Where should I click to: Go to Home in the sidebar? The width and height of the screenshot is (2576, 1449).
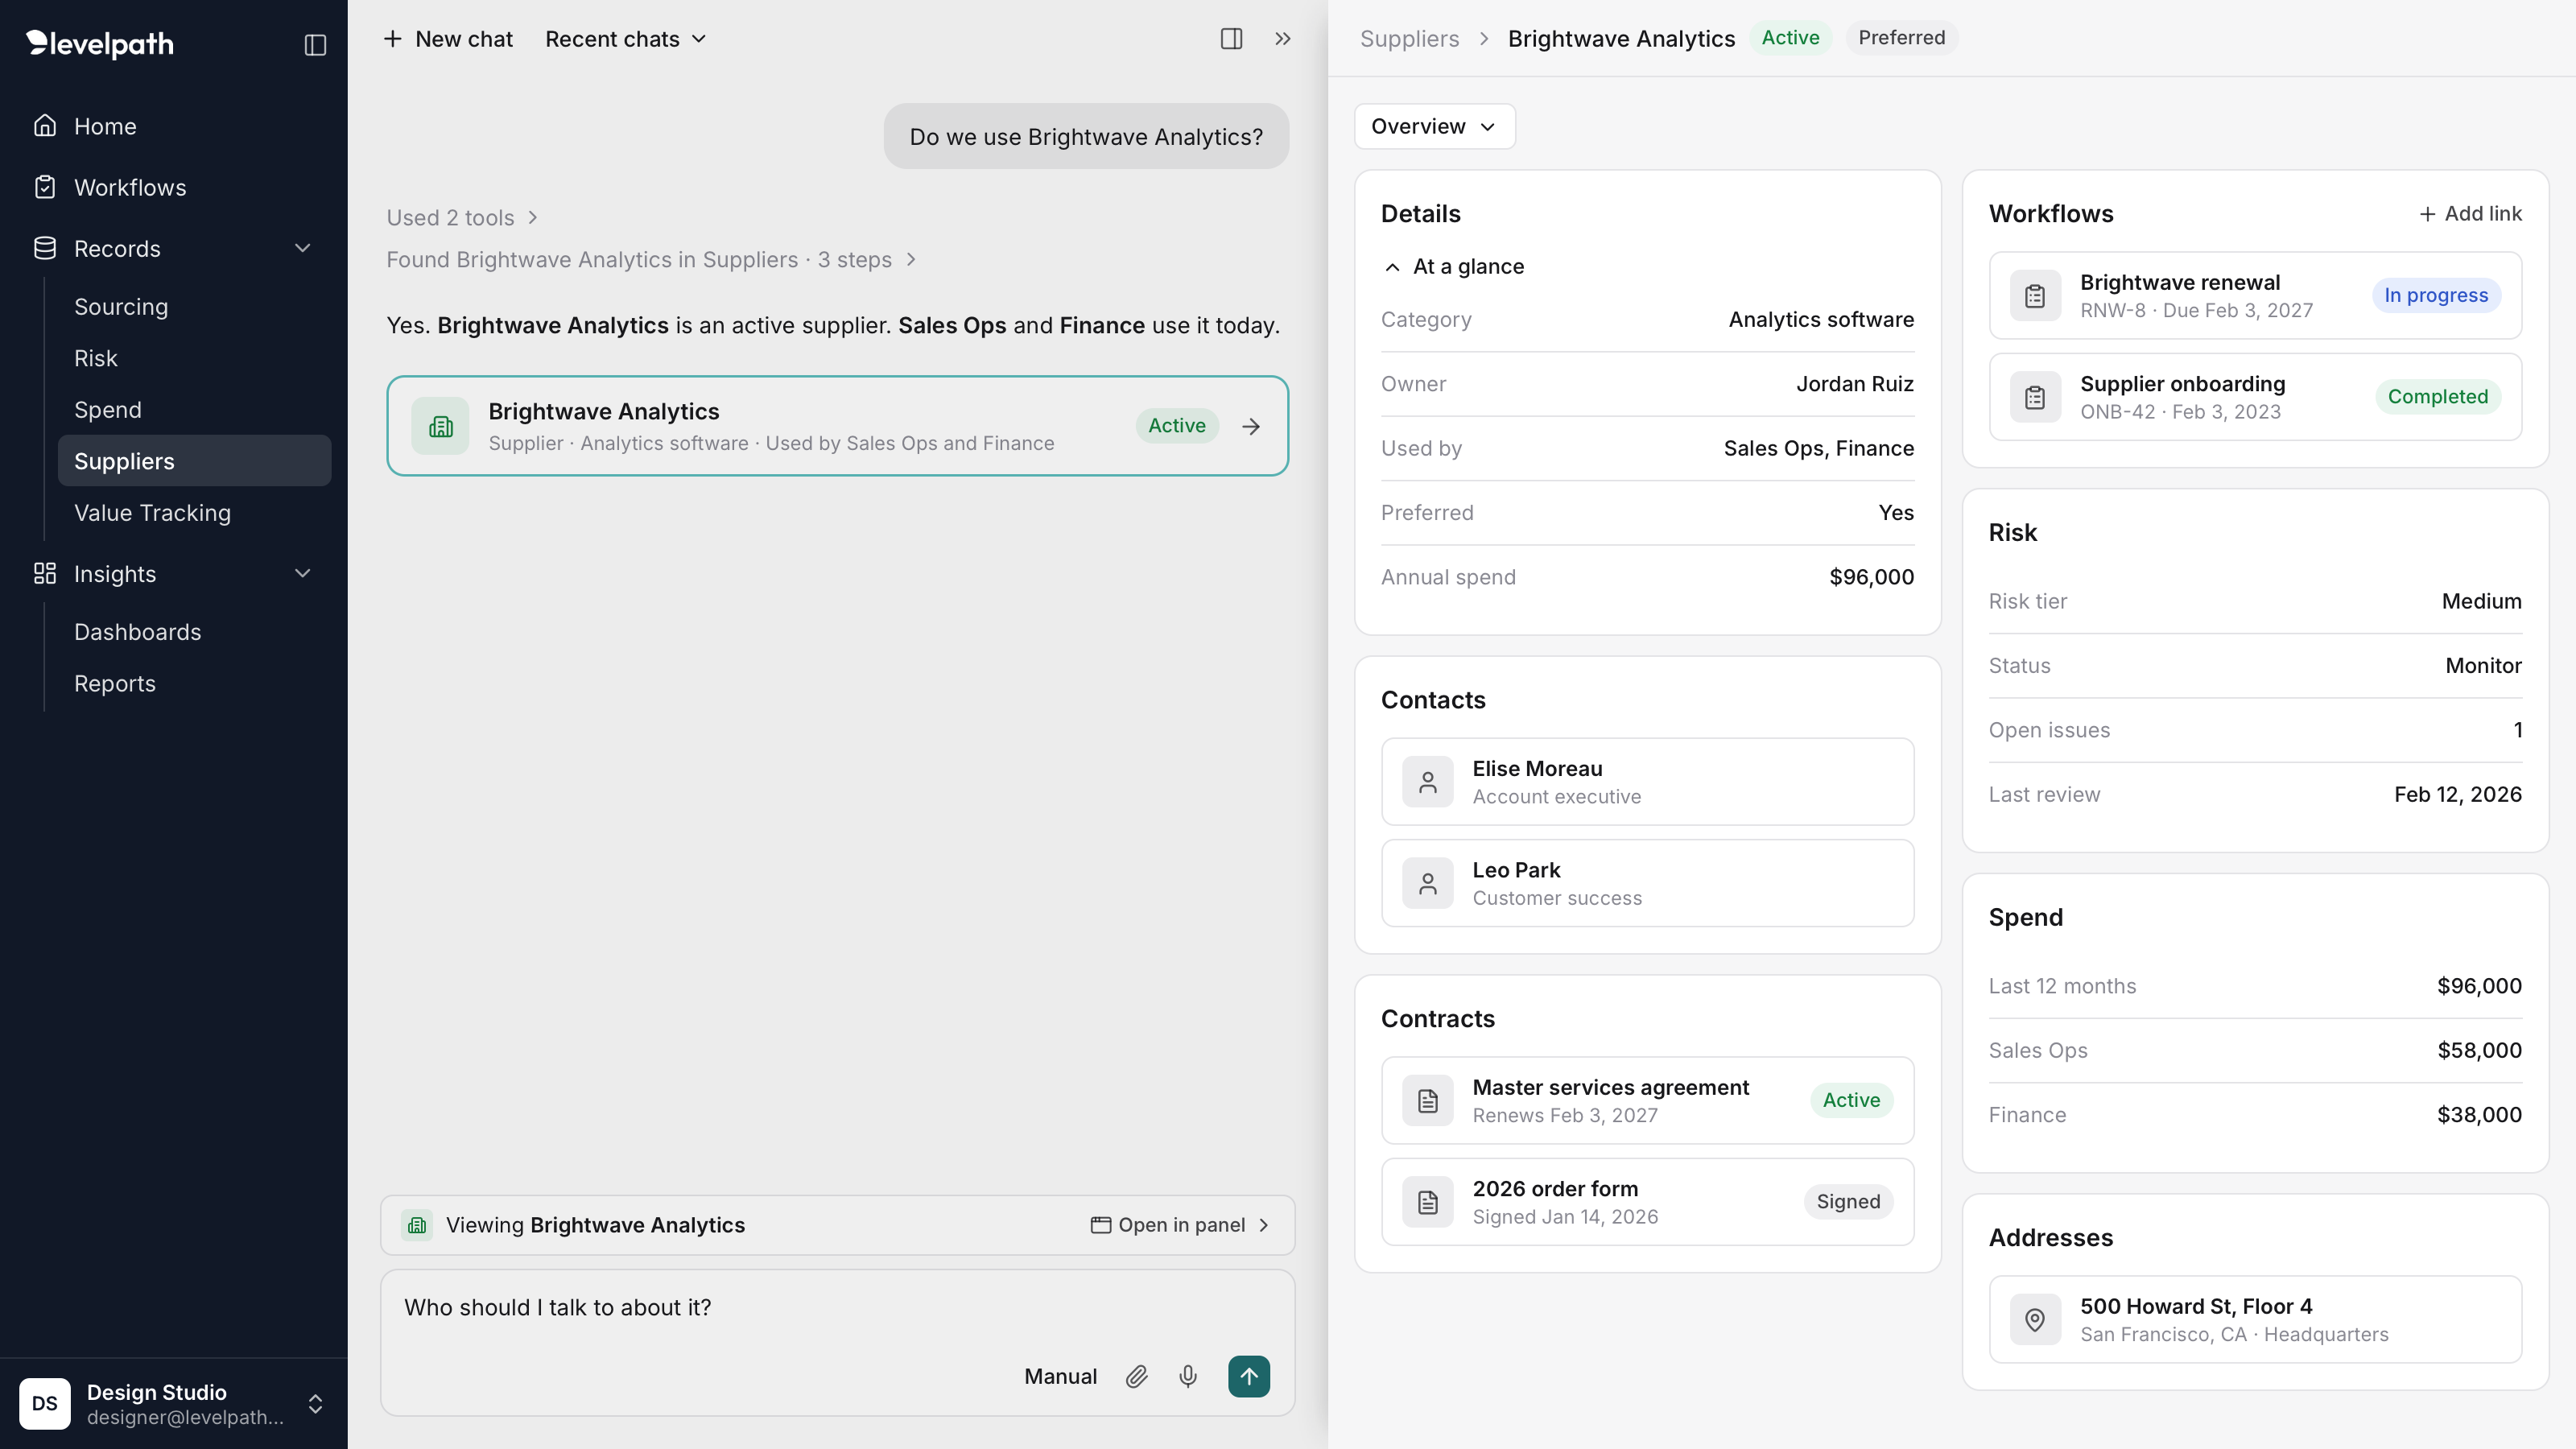pos(174,126)
